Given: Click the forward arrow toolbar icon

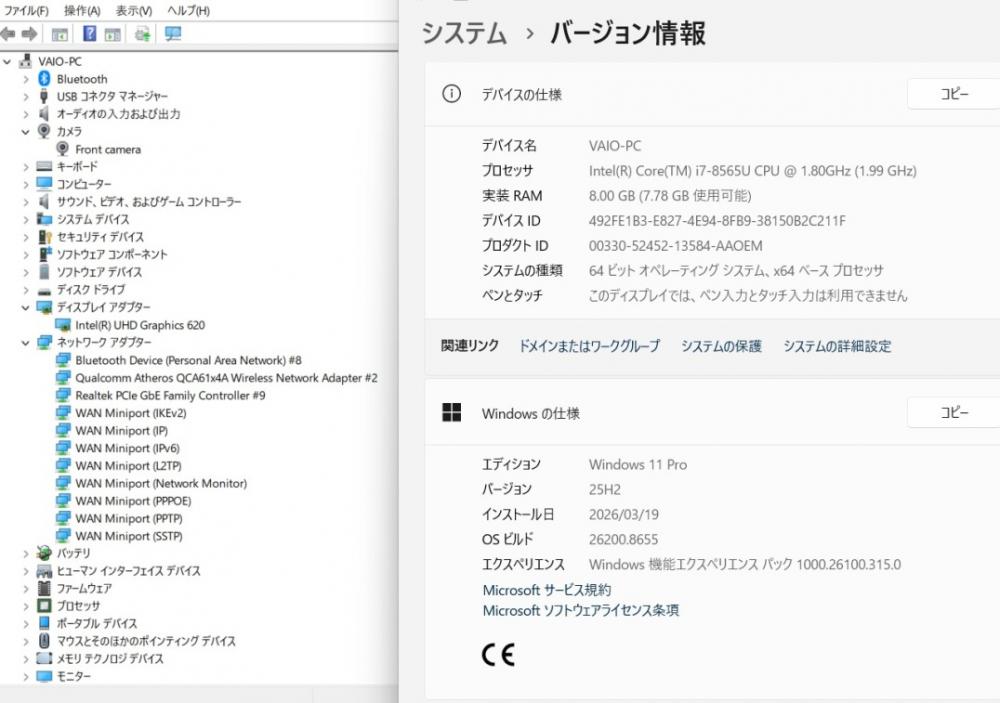Looking at the screenshot, I should coord(29,34).
